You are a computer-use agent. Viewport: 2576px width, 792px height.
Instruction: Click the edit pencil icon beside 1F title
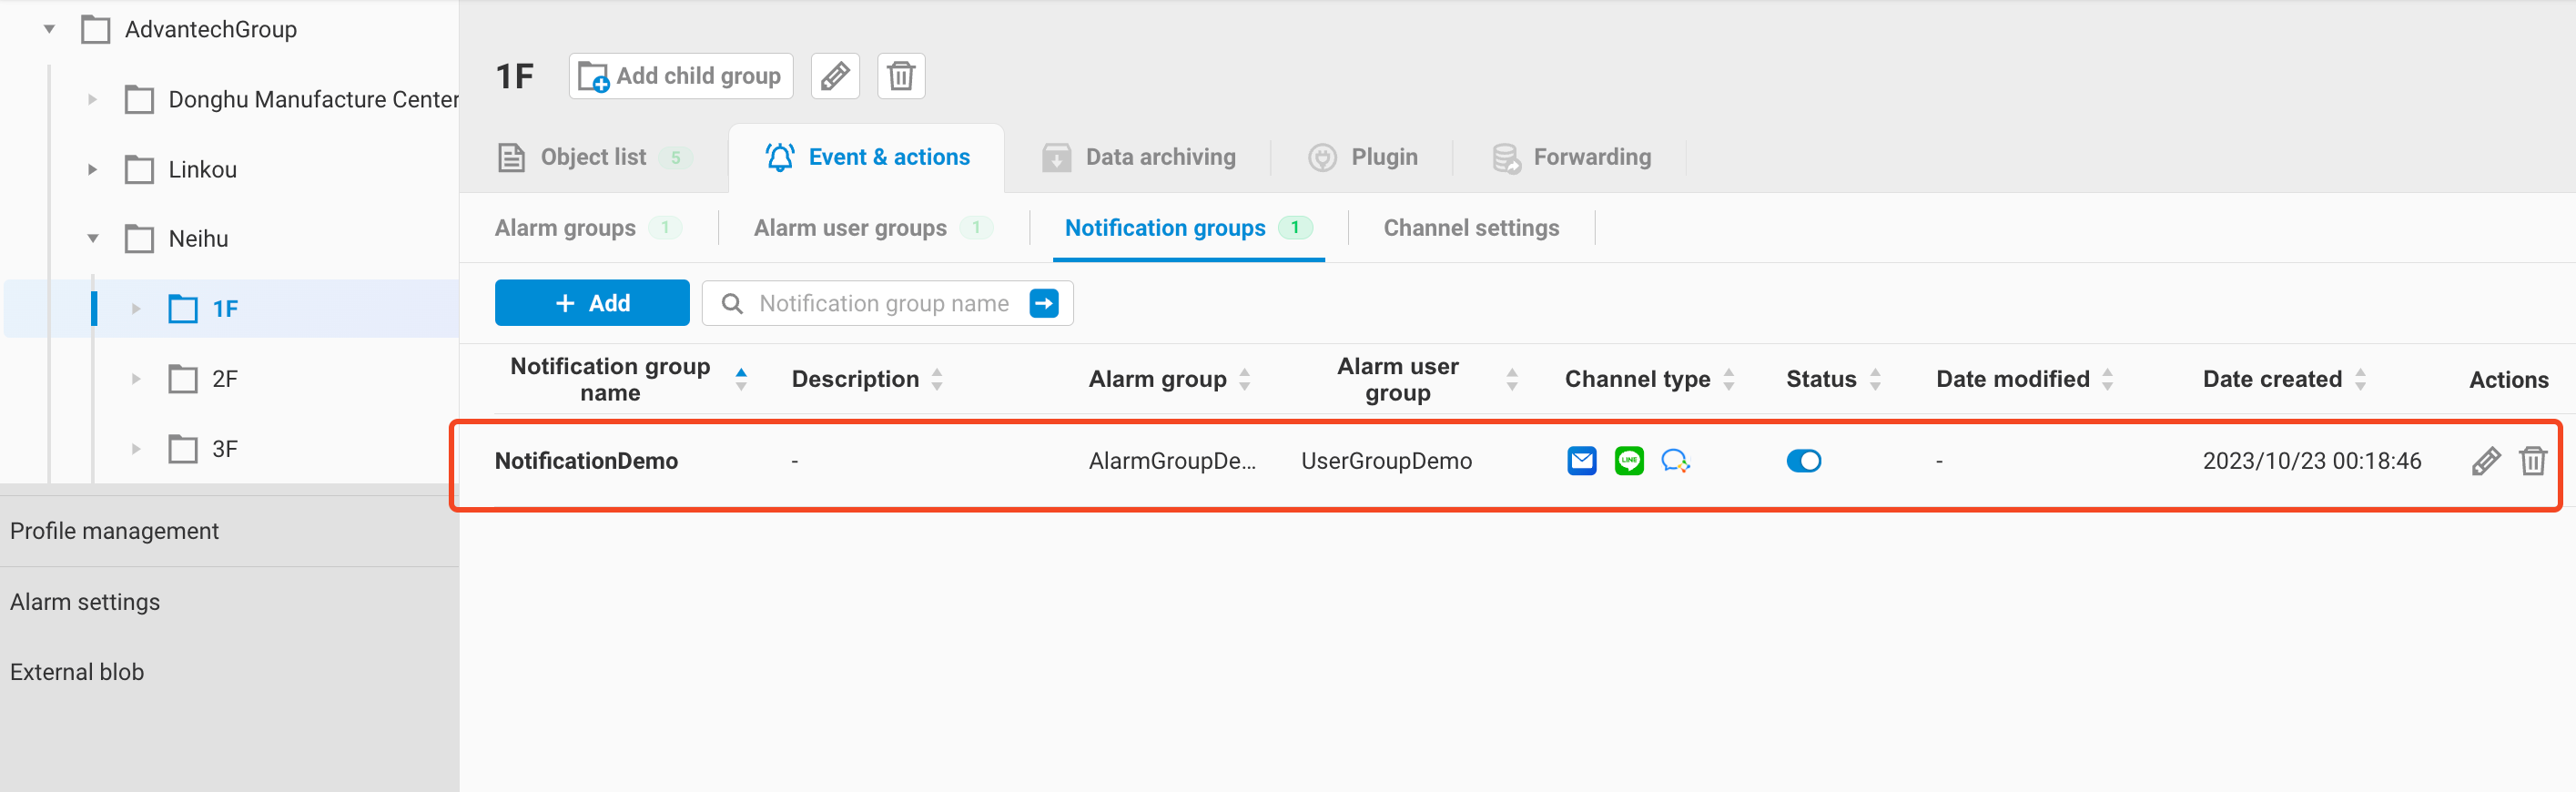(x=834, y=76)
